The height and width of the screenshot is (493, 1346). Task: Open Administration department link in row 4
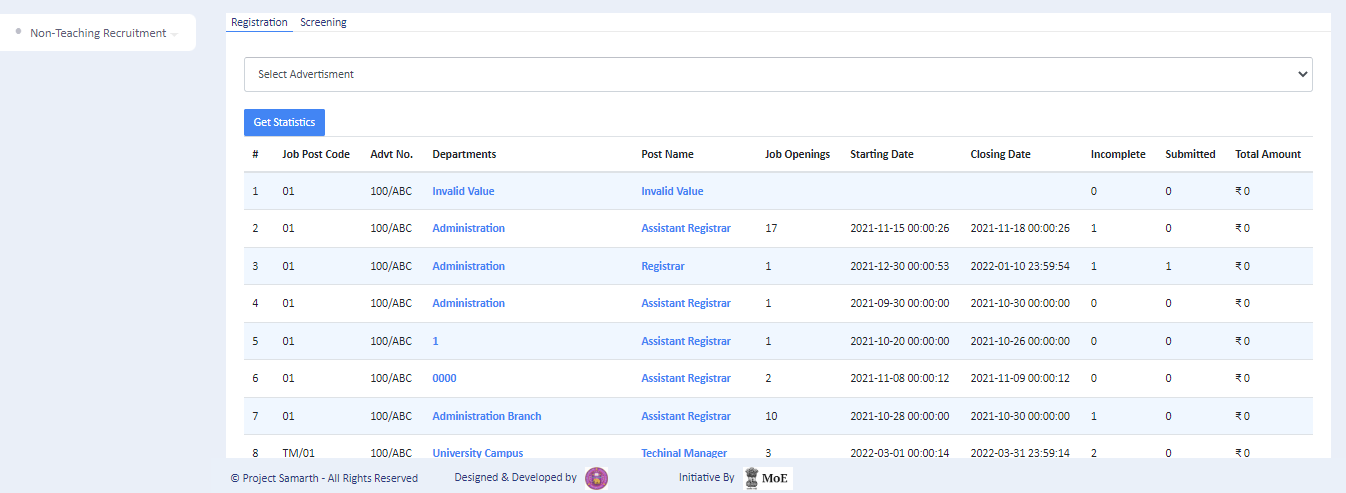[468, 303]
